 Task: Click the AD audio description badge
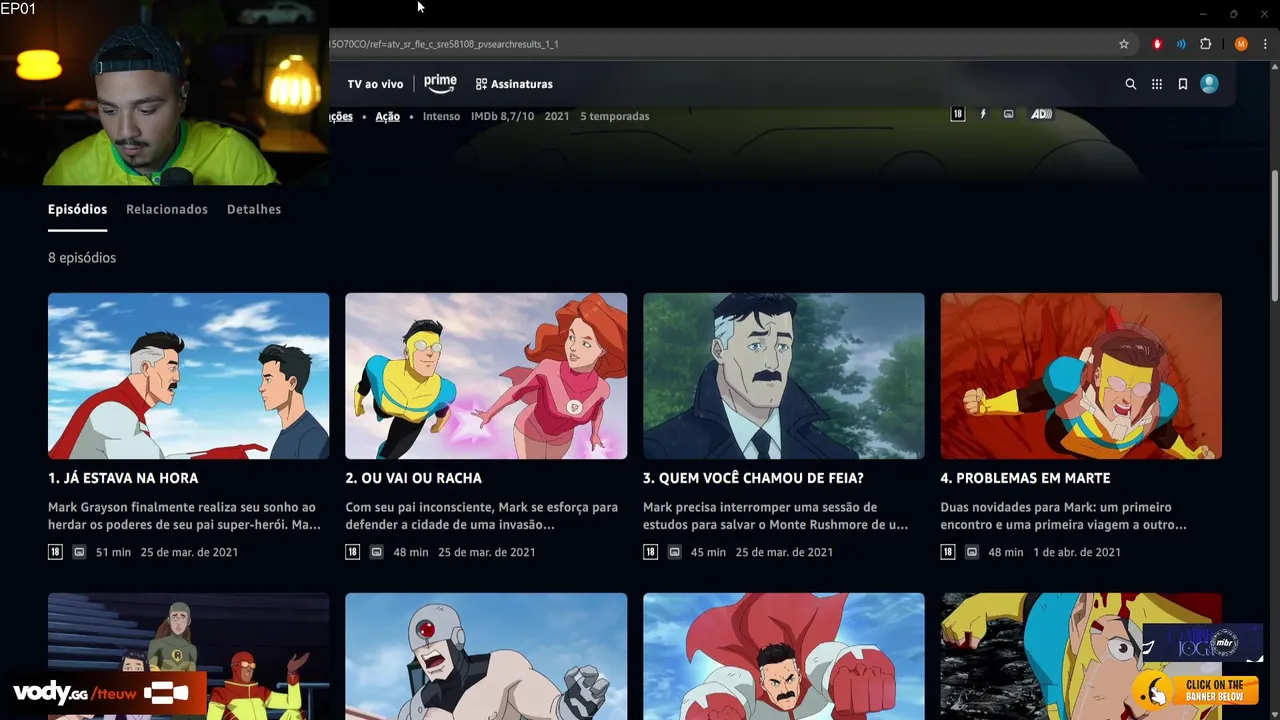point(1041,114)
